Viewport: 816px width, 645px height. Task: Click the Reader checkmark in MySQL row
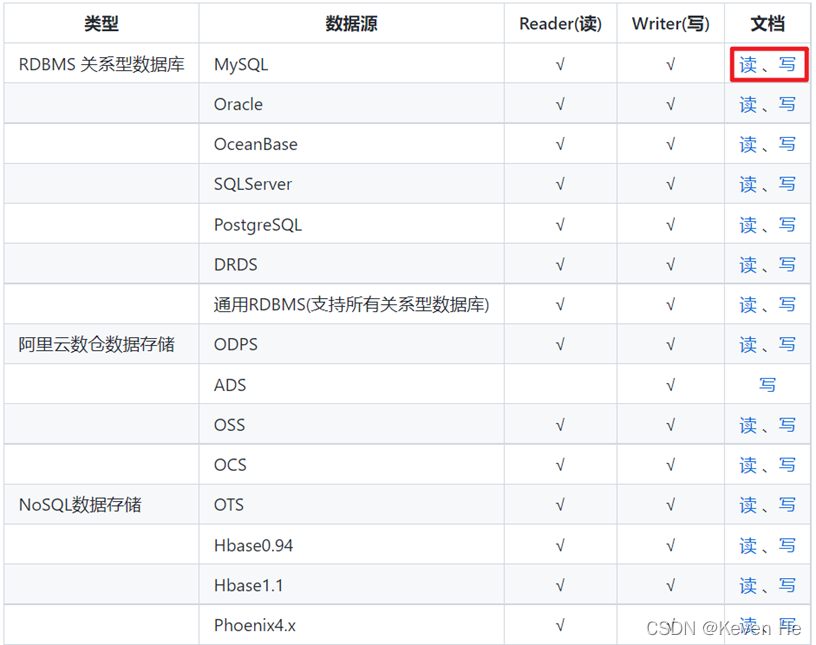(560, 65)
